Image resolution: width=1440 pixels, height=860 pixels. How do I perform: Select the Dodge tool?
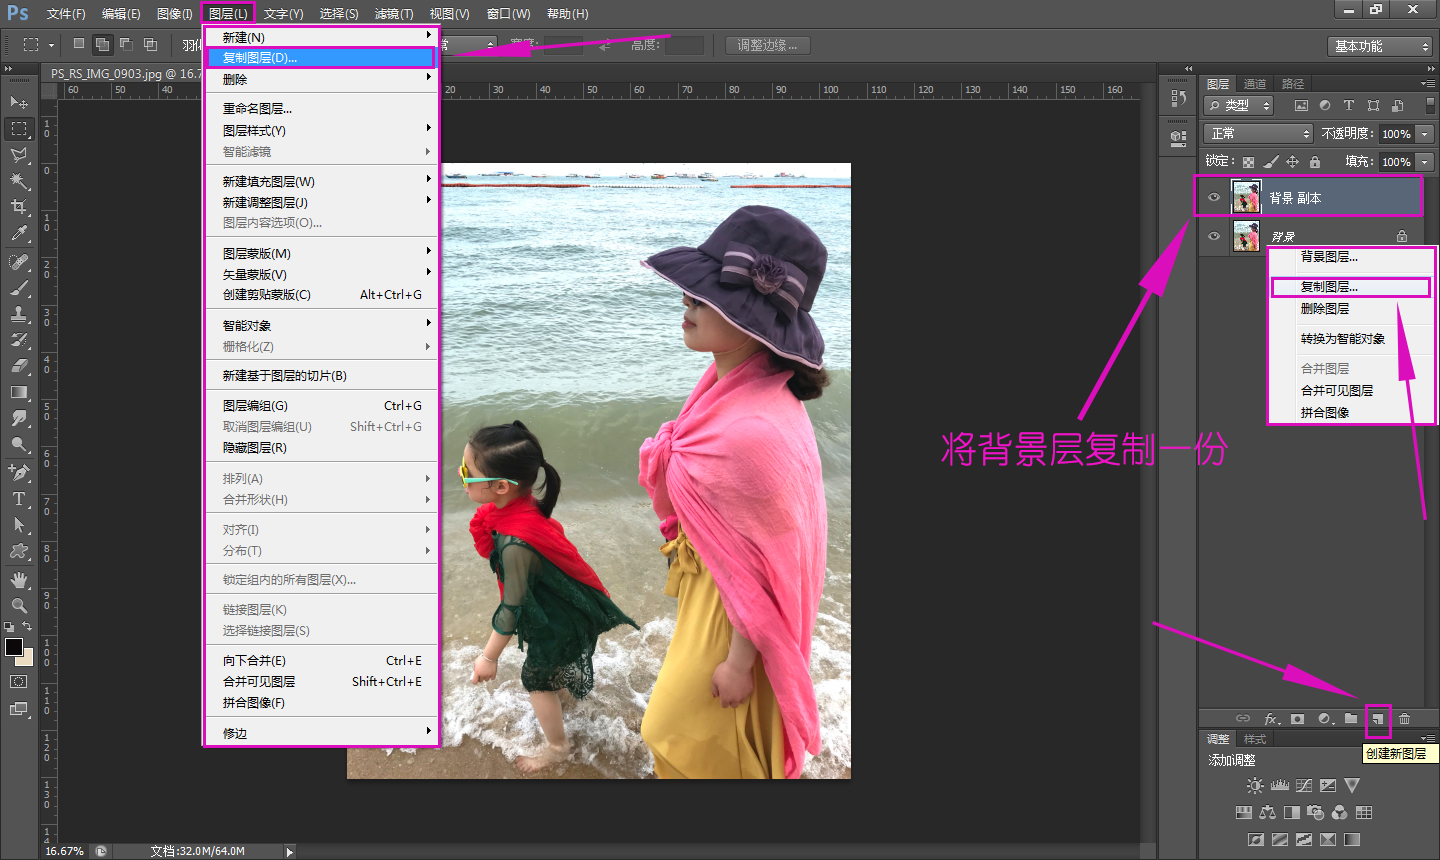19,444
